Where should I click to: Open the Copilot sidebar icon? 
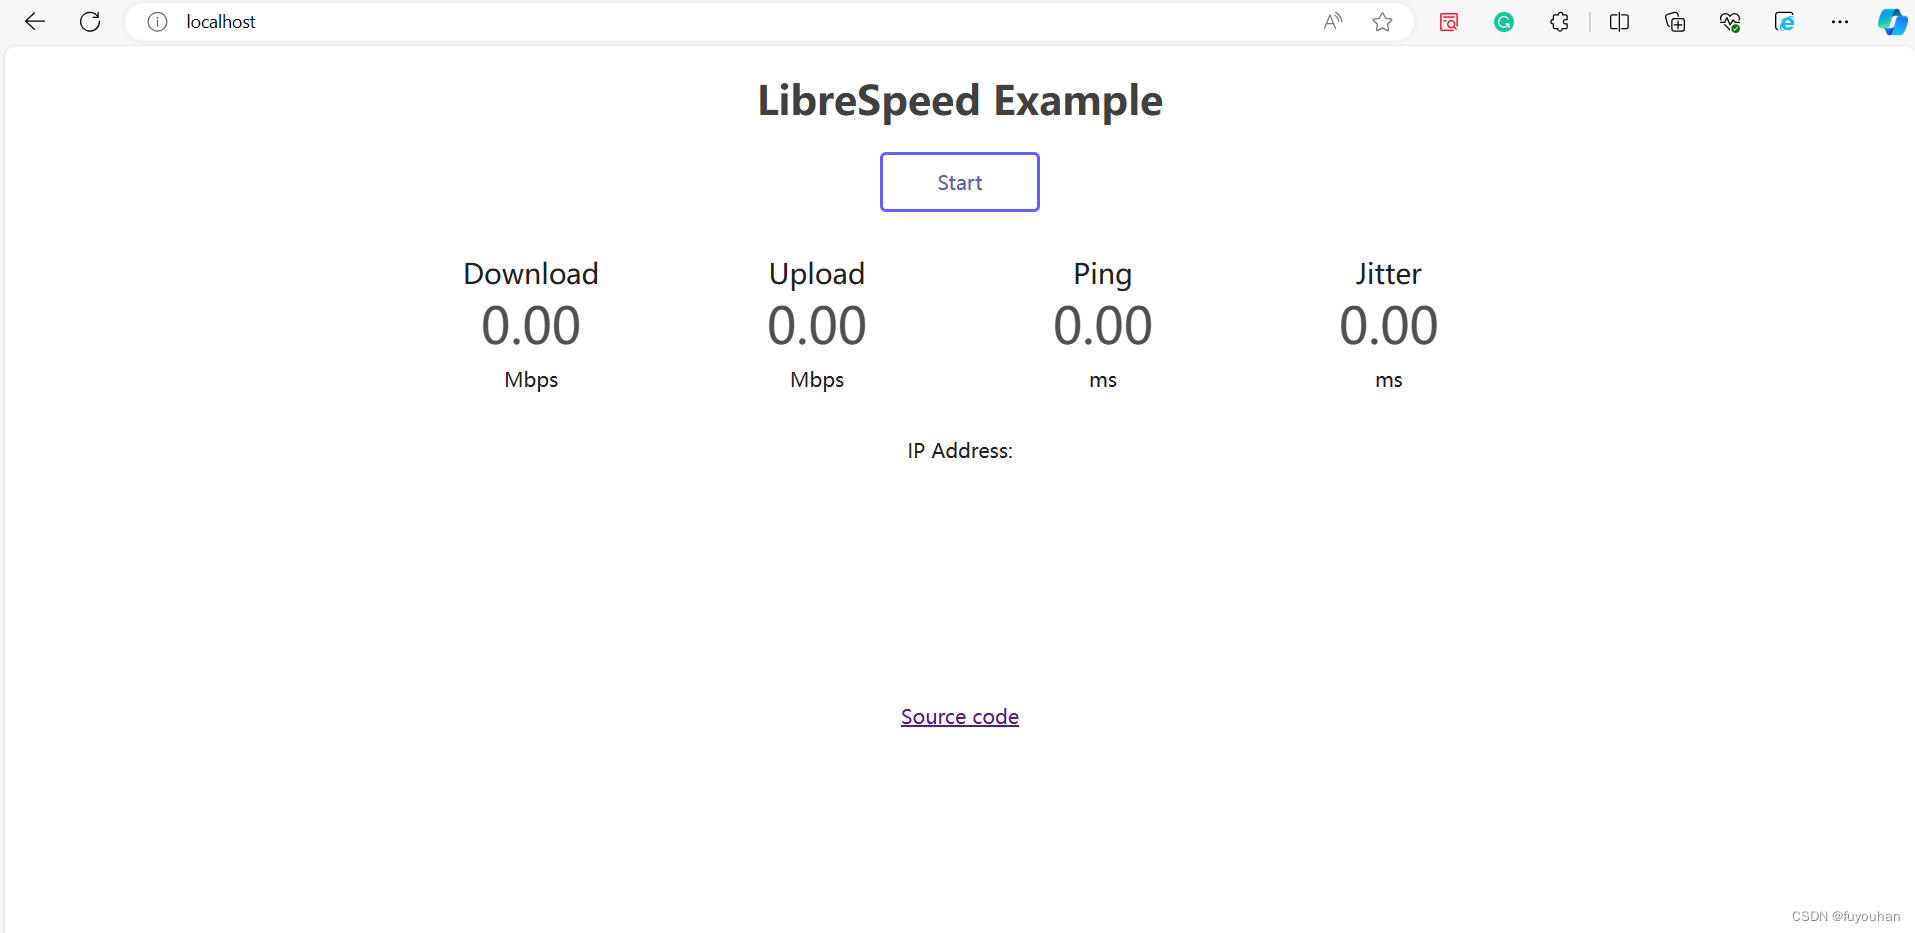coord(1892,22)
